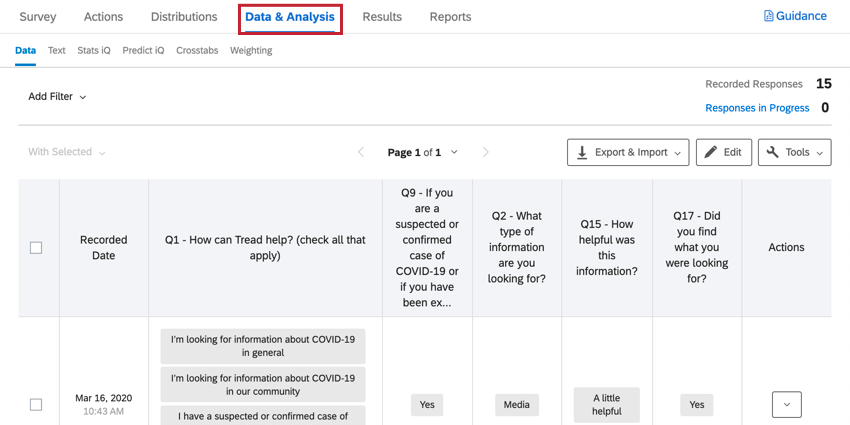Open the With Selected dropdown
The image size is (850, 425).
[66, 152]
